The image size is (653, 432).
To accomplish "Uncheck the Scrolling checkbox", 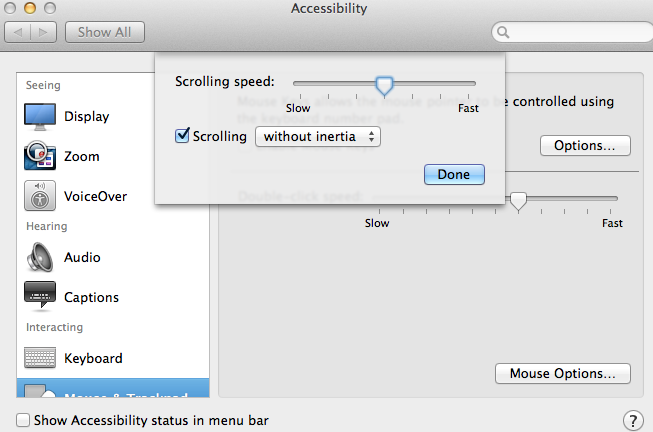I will [x=182, y=136].
